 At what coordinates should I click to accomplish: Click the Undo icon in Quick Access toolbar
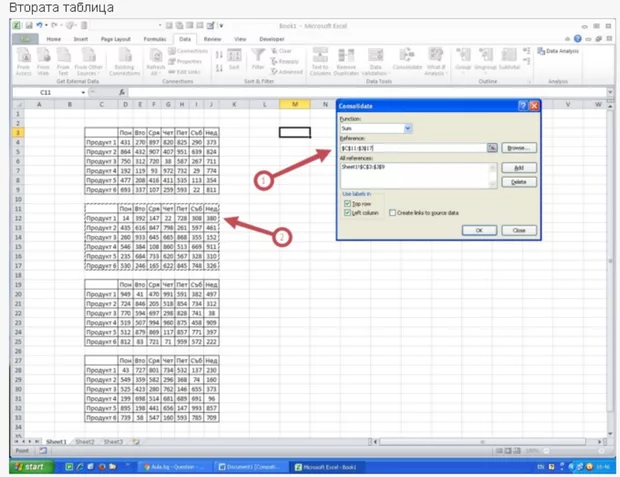pyautogui.click(x=39, y=26)
